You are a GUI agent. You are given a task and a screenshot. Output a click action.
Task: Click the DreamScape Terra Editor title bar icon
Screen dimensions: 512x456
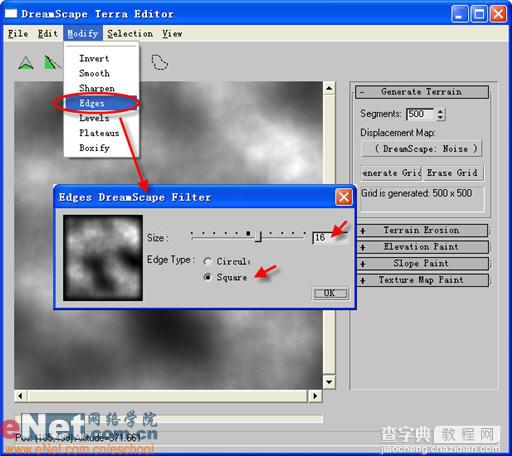click(x=11, y=14)
